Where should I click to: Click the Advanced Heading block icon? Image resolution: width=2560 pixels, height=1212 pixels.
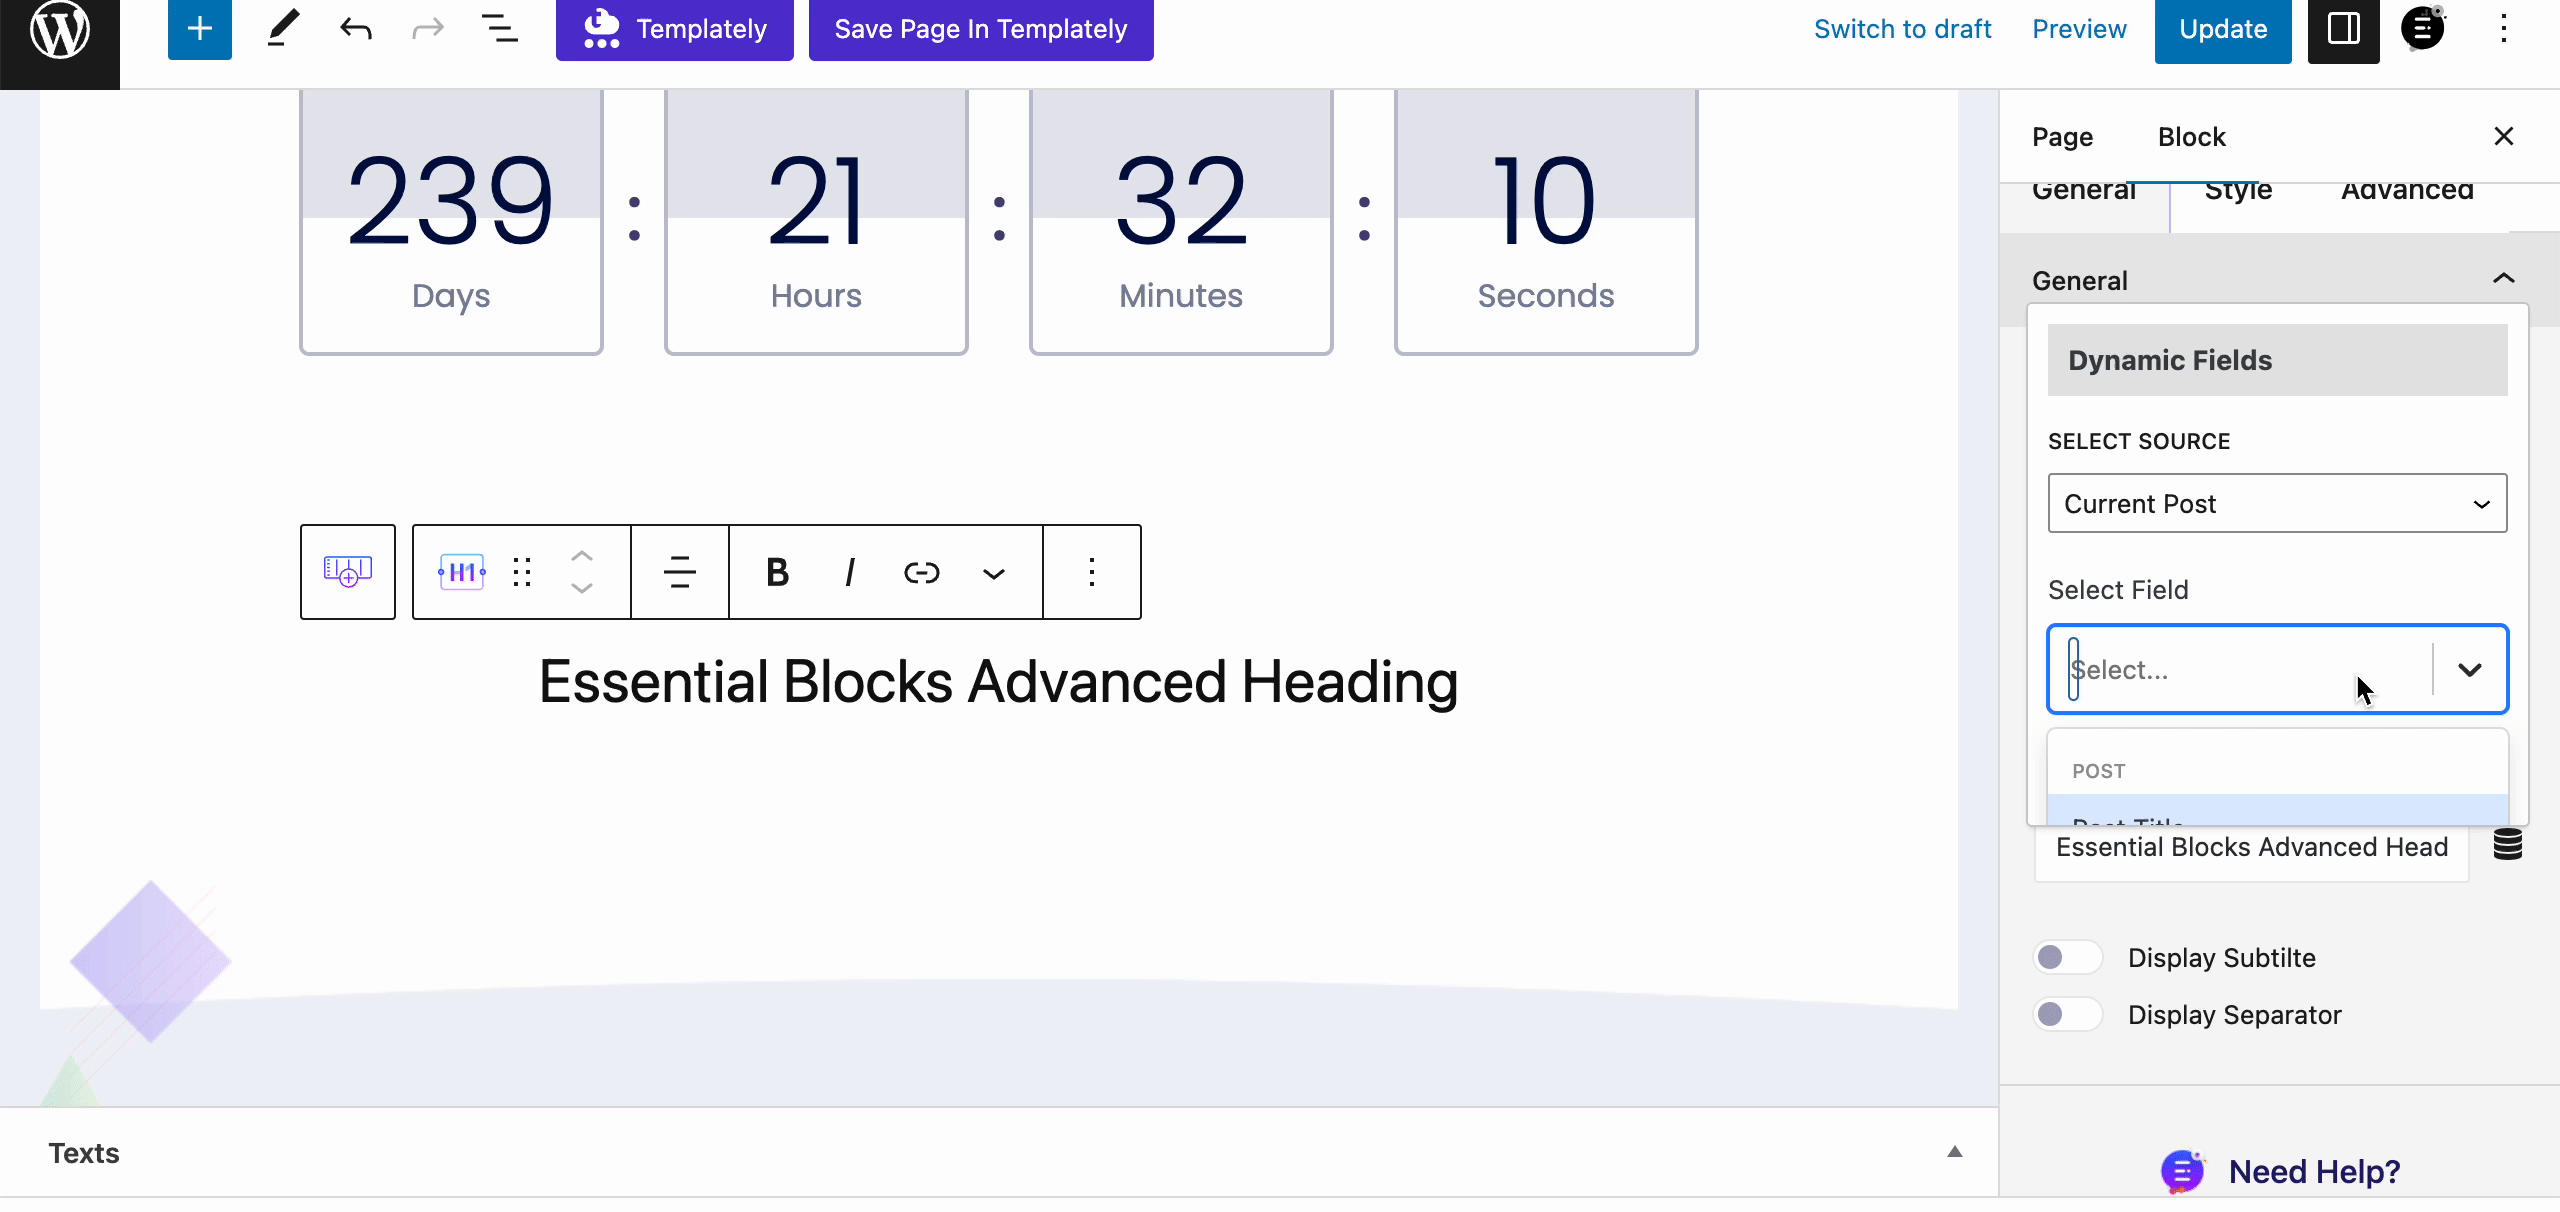(462, 572)
